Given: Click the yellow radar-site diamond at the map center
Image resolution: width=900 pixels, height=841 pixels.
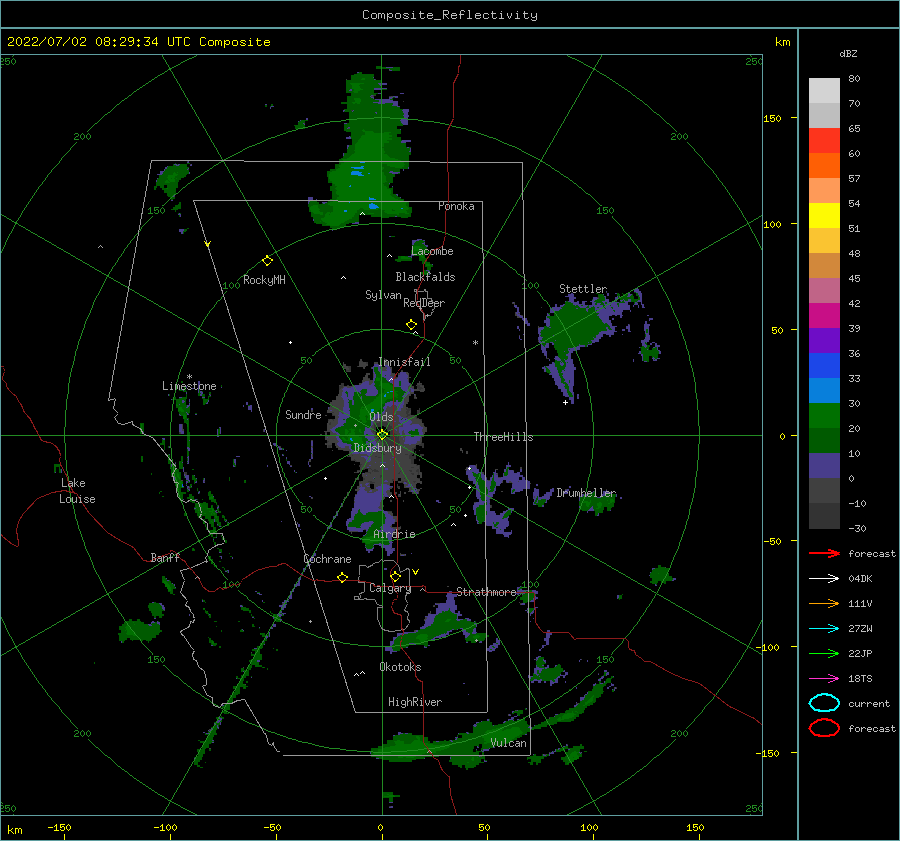Looking at the screenshot, I should [x=382, y=435].
